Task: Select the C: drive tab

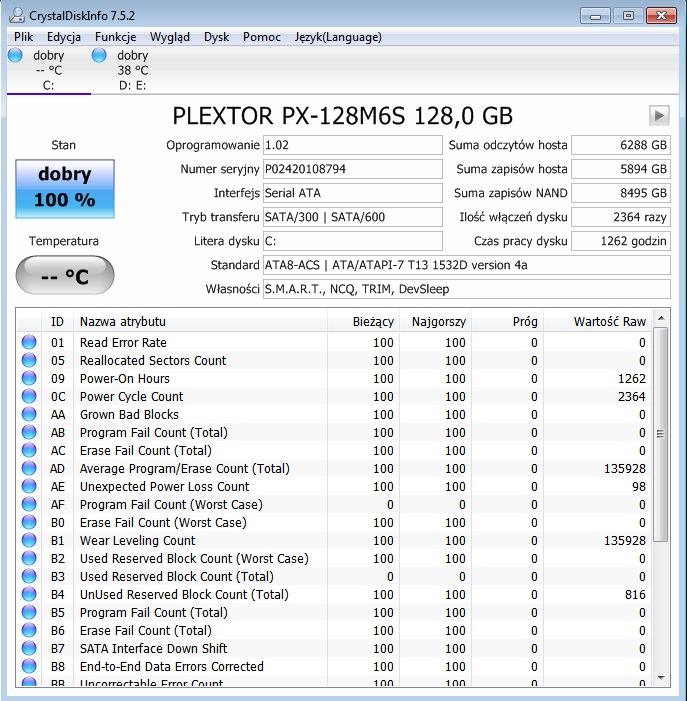Action: [49, 70]
